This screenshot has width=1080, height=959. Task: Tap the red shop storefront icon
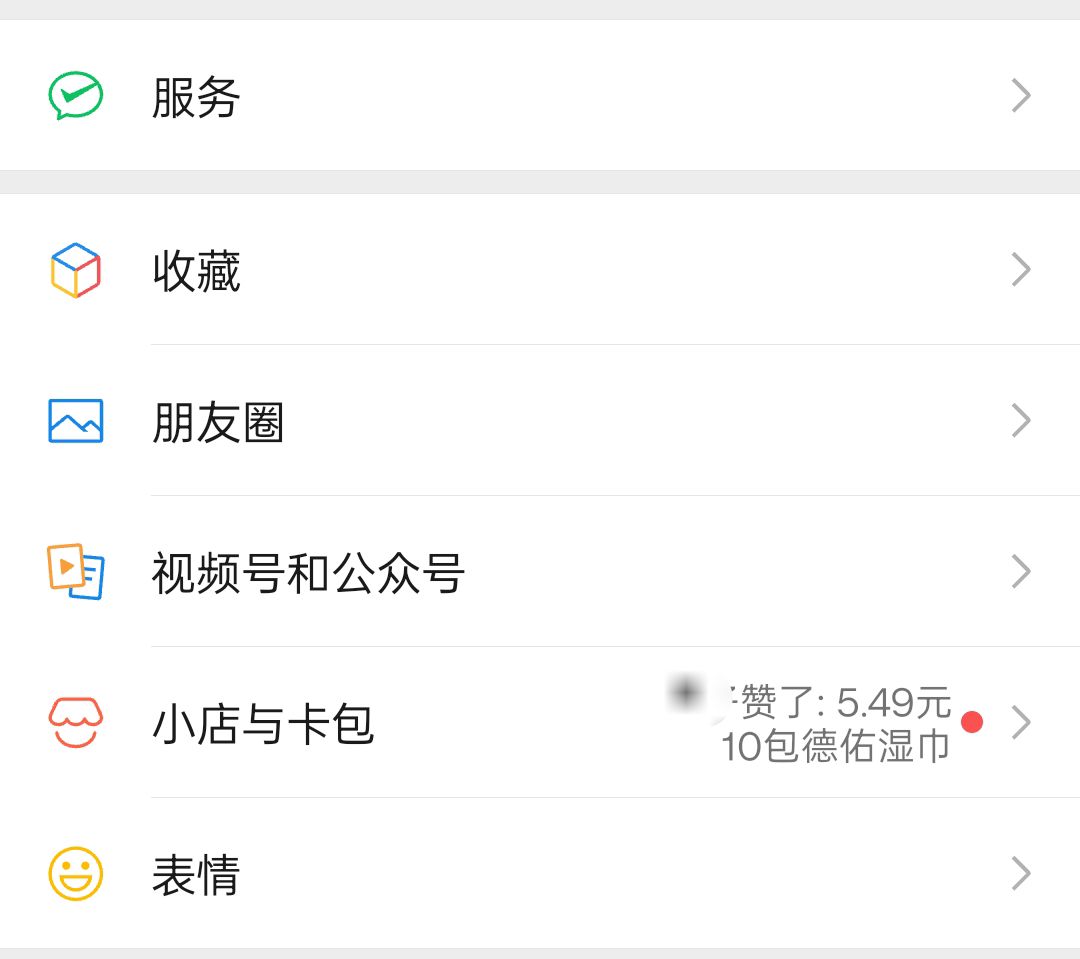[x=76, y=722]
